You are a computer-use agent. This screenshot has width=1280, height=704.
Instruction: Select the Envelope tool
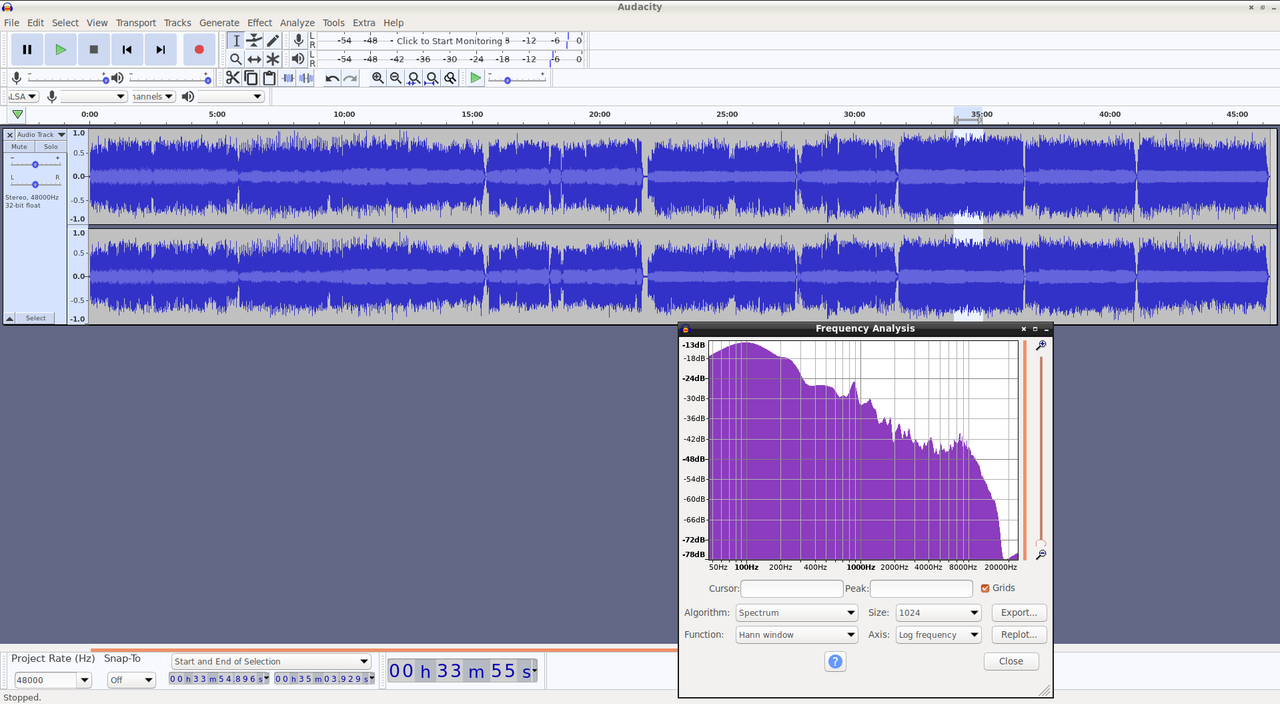click(254, 40)
